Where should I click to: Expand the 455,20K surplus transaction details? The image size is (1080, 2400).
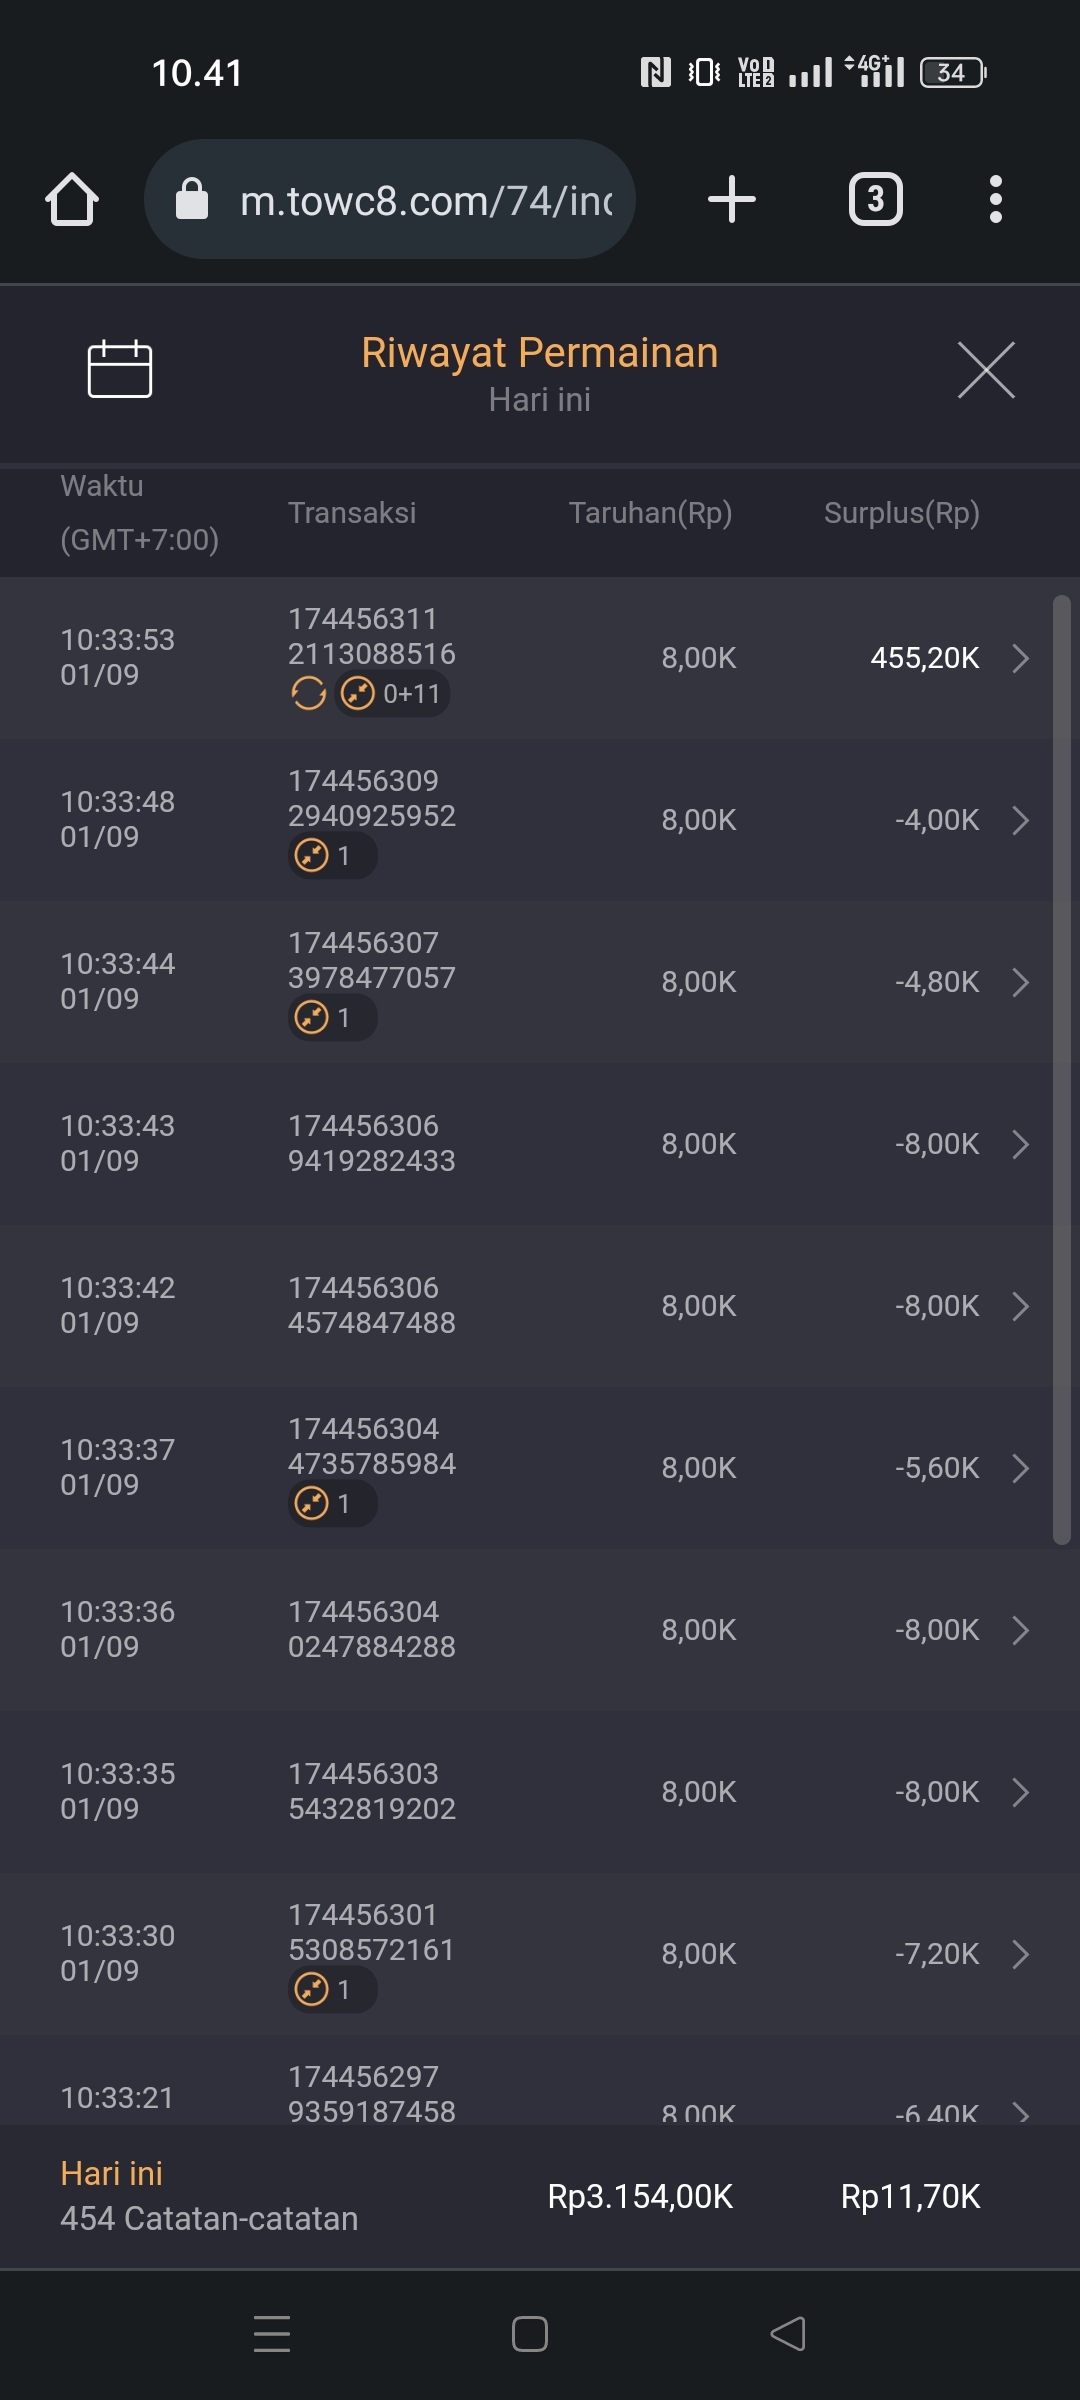point(1020,658)
